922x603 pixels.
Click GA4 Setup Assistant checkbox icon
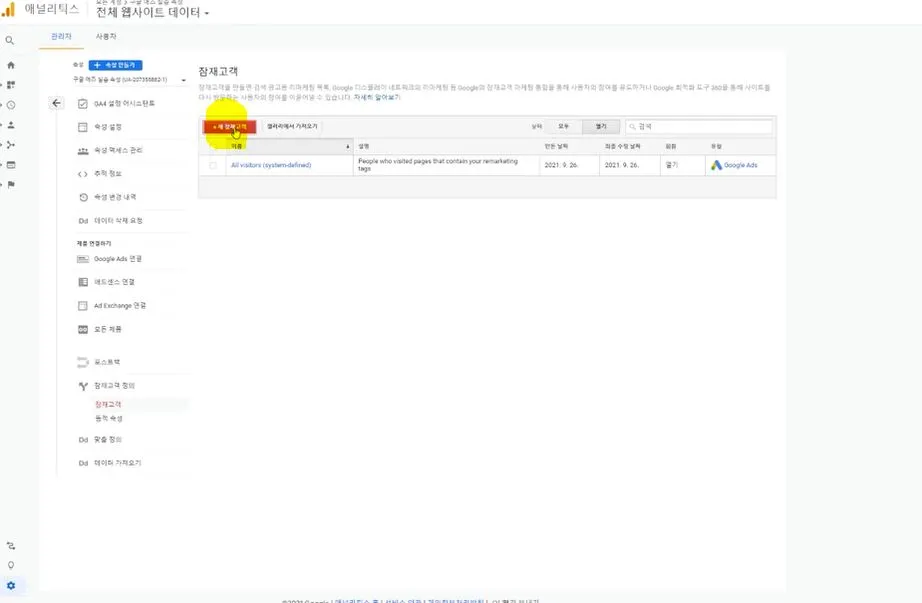(83, 104)
